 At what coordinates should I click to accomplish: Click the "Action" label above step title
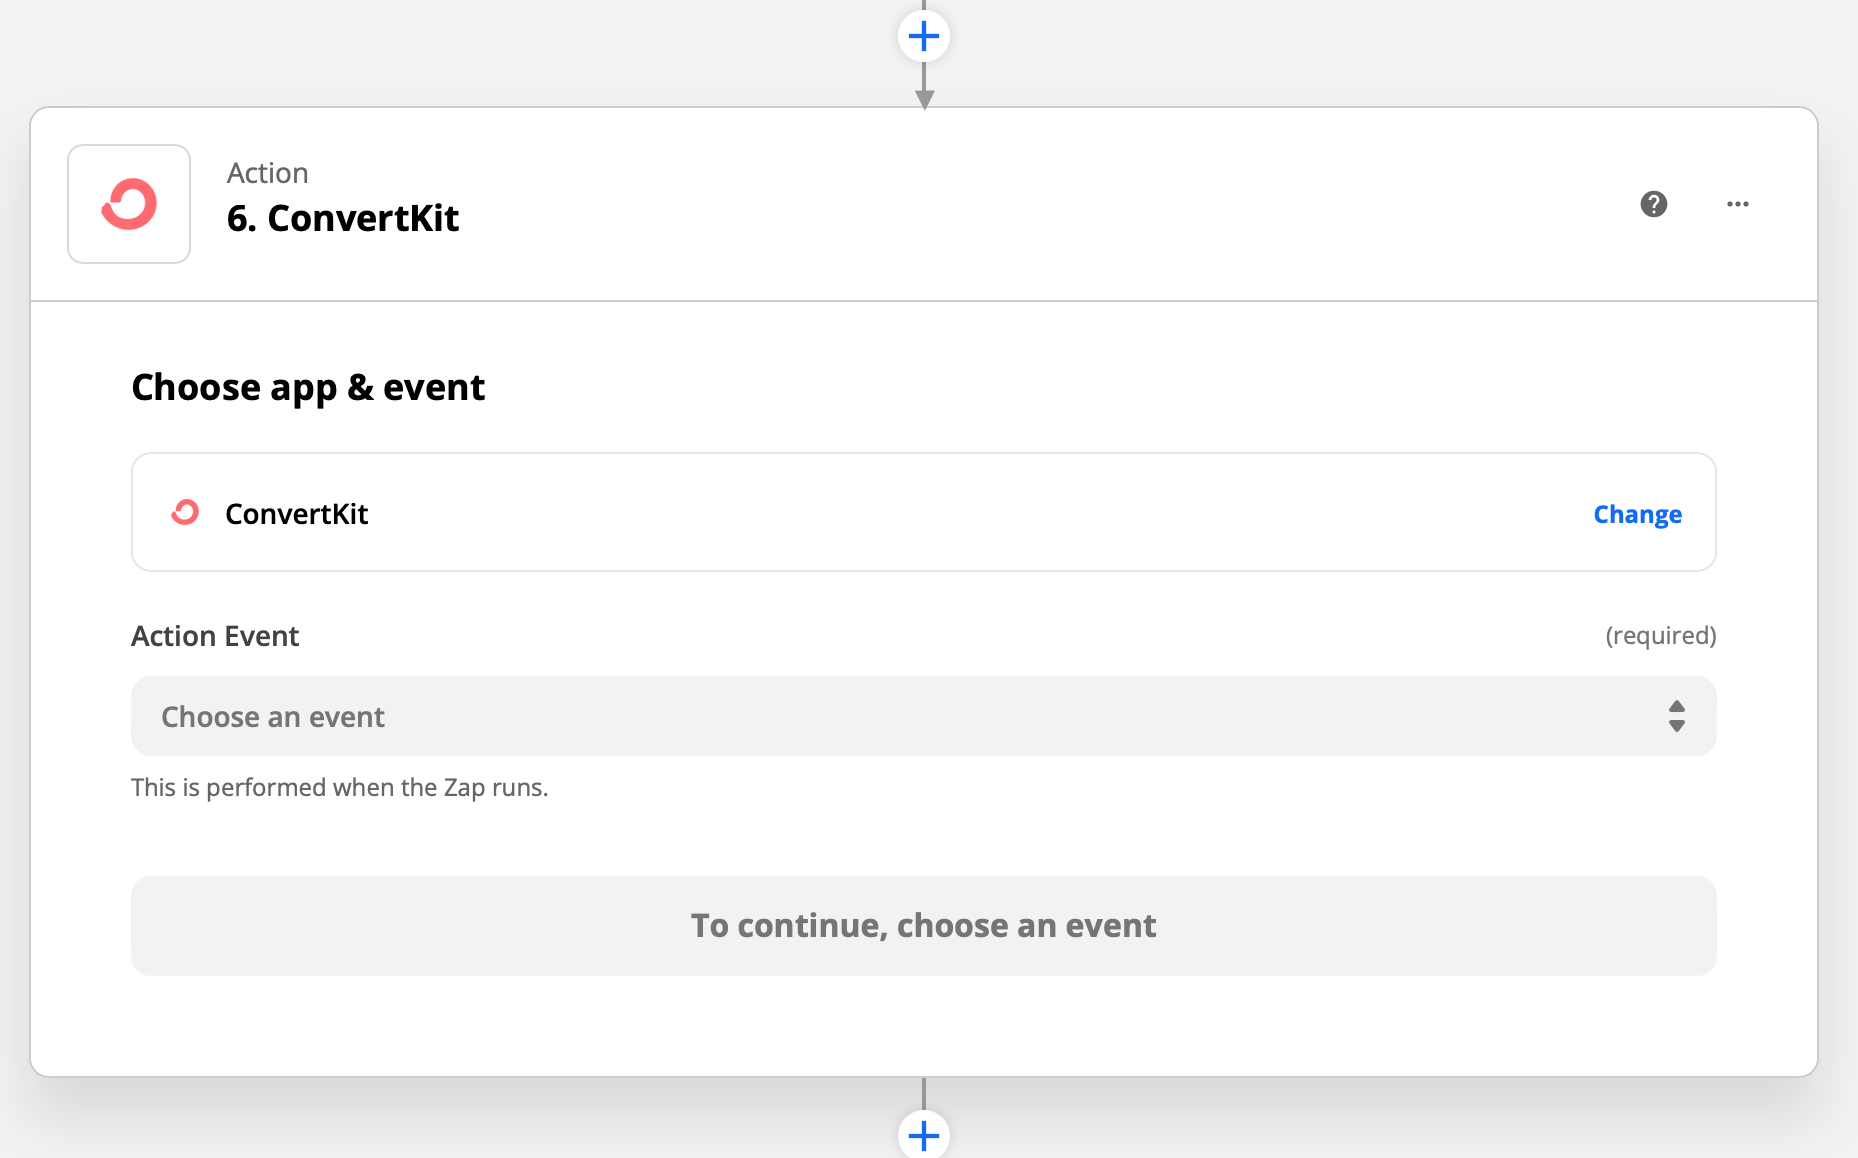point(267,173)
